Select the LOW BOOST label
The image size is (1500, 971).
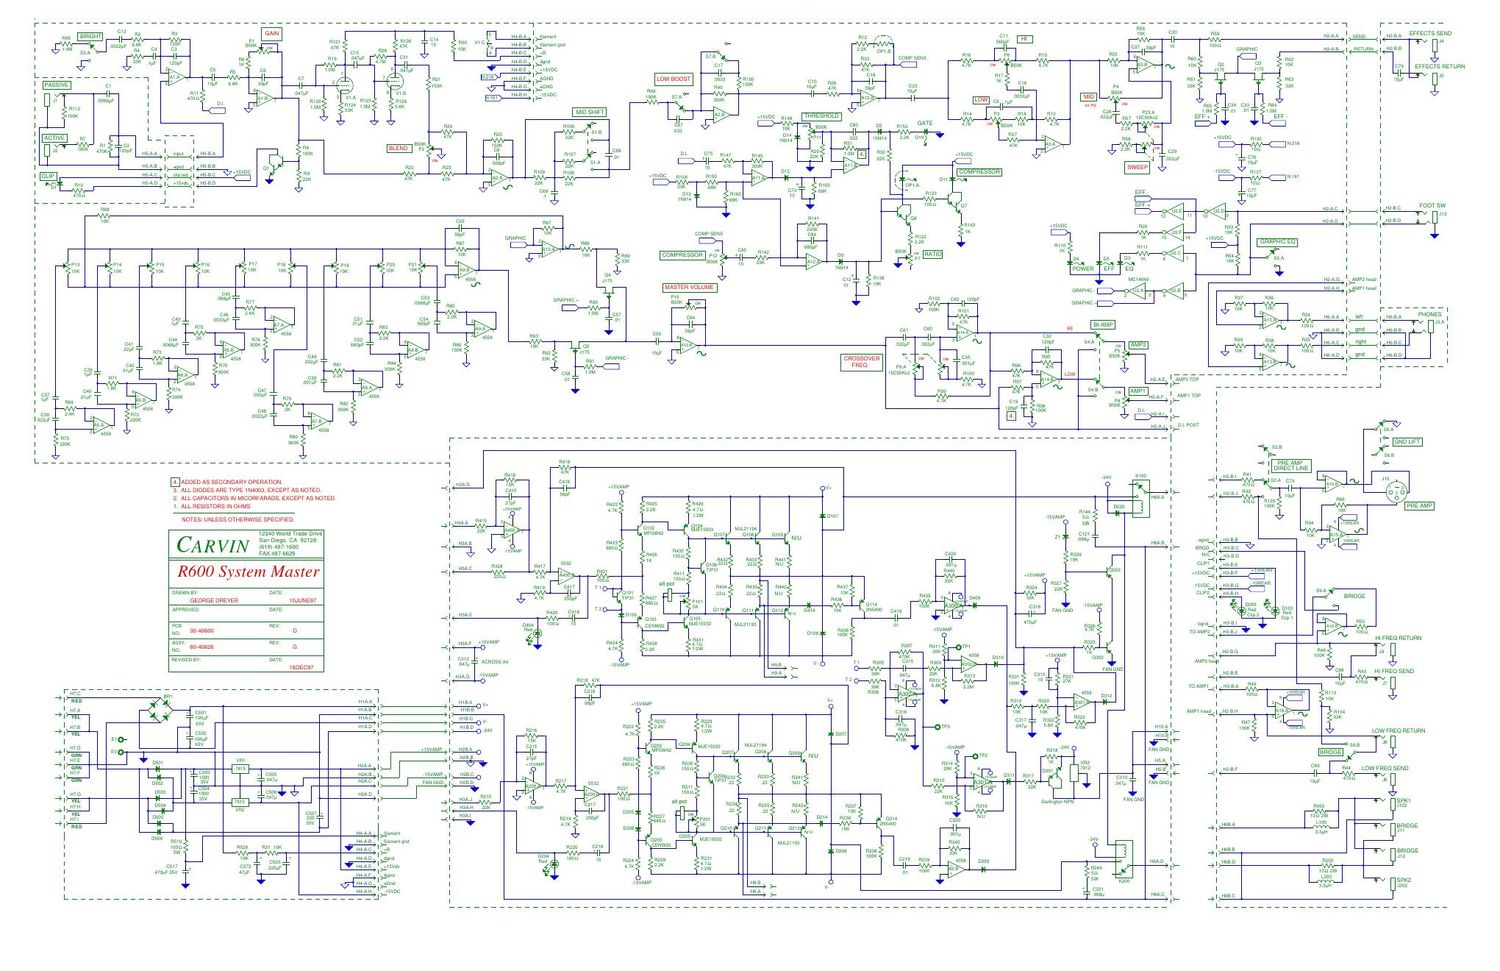(674, 78)
